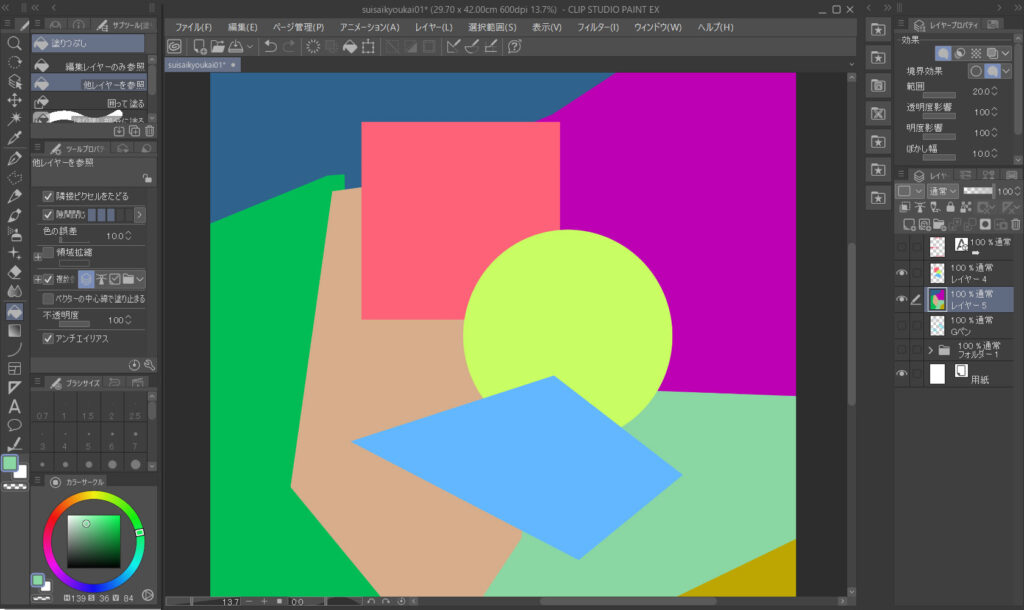Expand the 領域拡縮 plus options
Screen dimensions: 1024x610
pyautogui.click(x=37, y=256)
